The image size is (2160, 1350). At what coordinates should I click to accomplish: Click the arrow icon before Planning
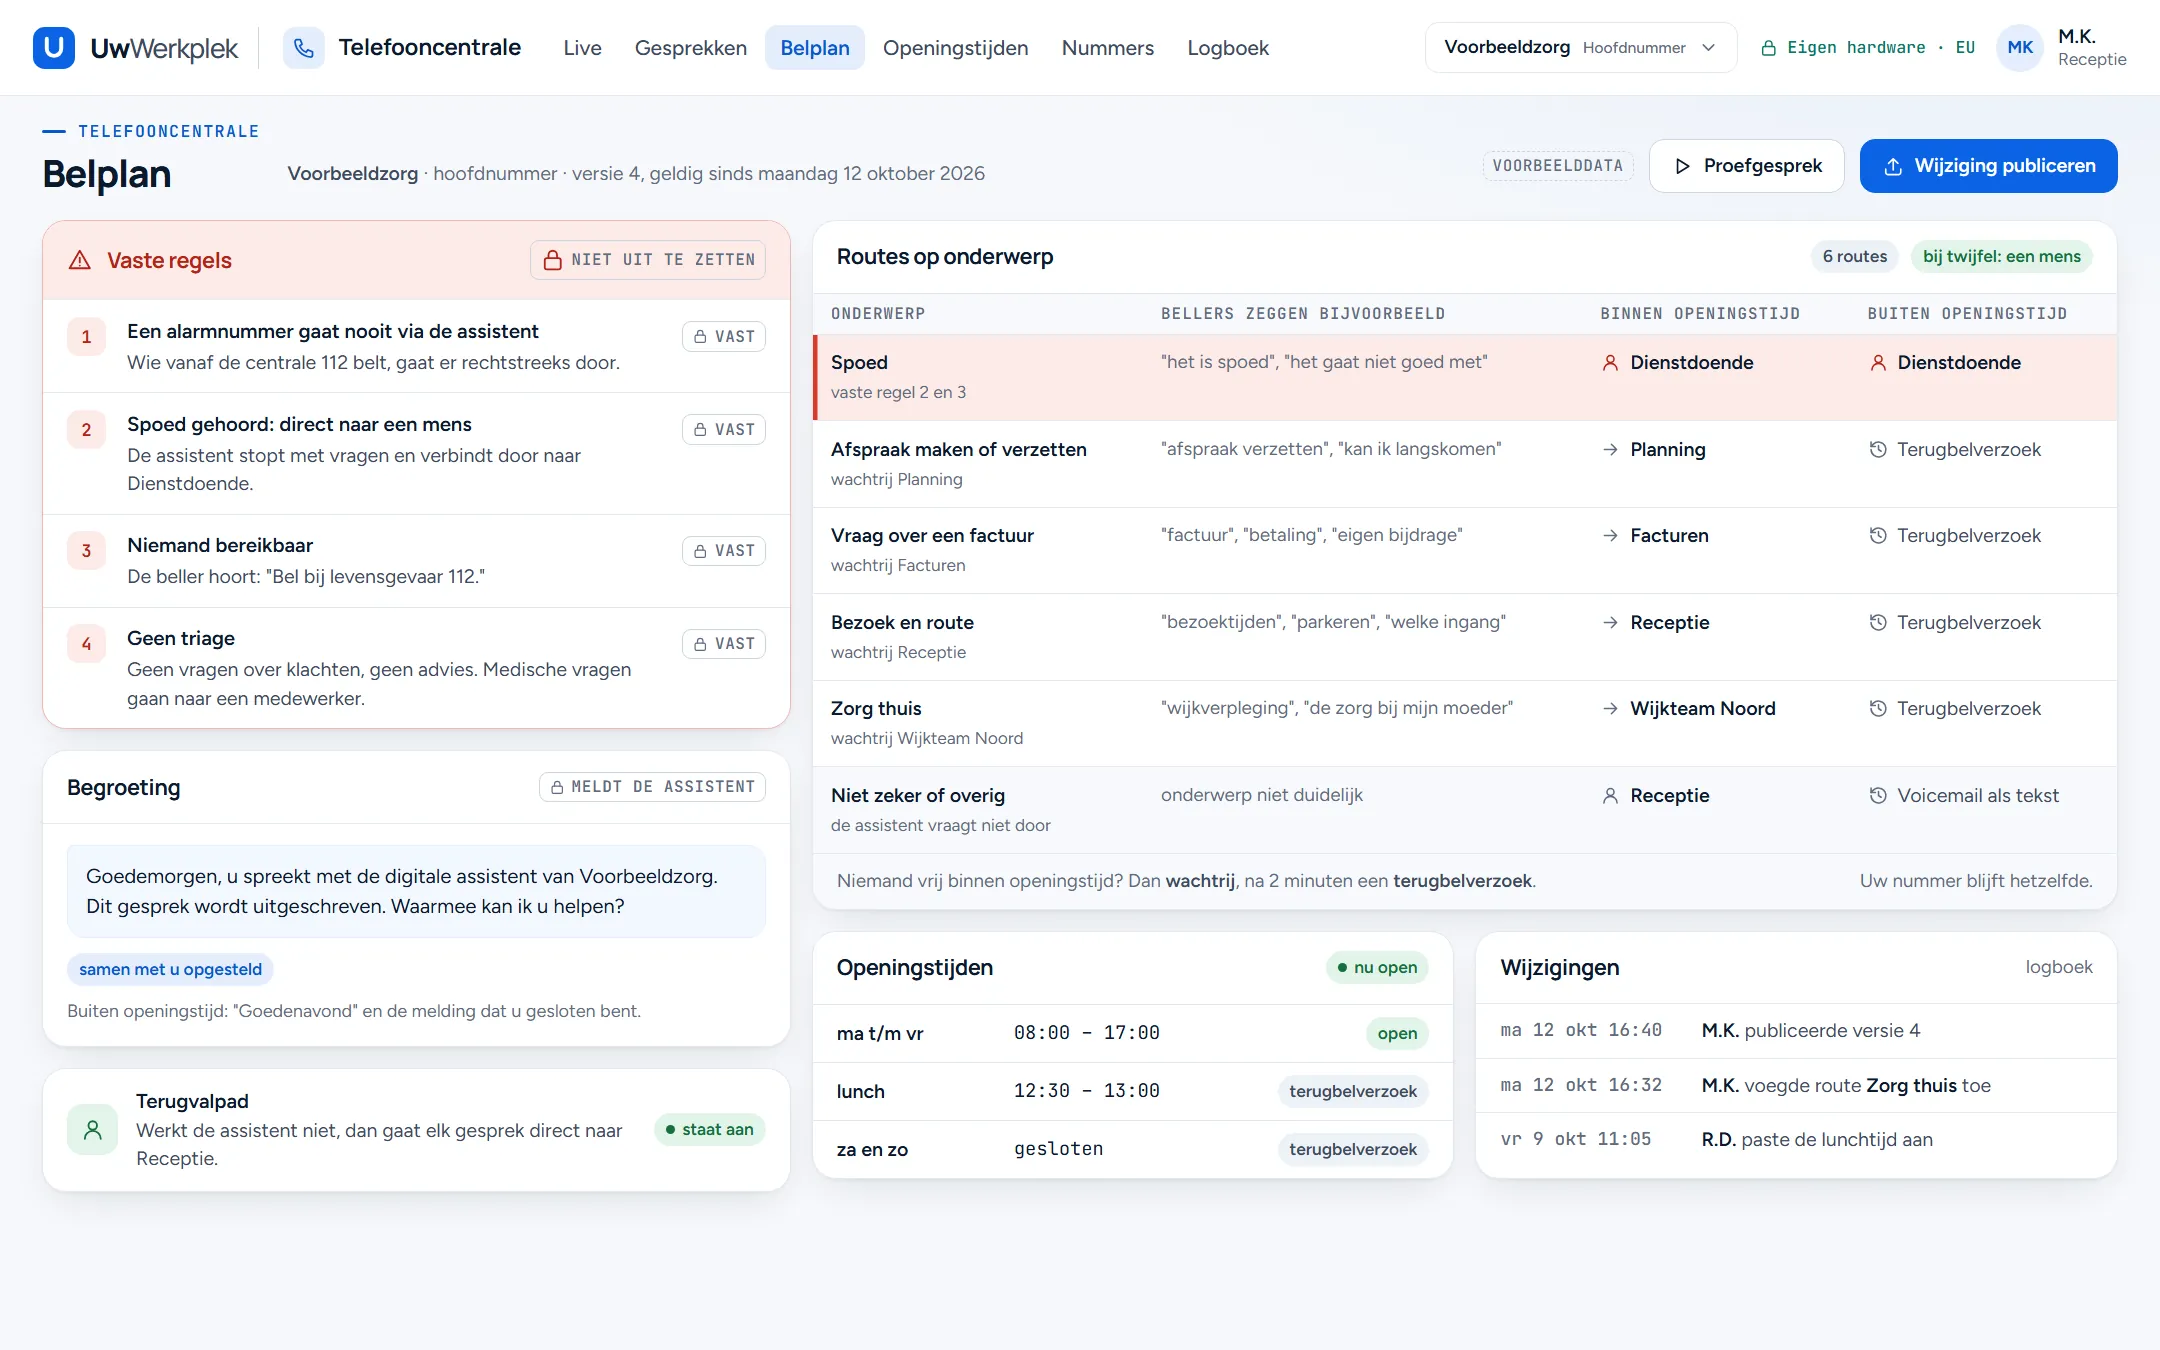(x=1610, y=450)
